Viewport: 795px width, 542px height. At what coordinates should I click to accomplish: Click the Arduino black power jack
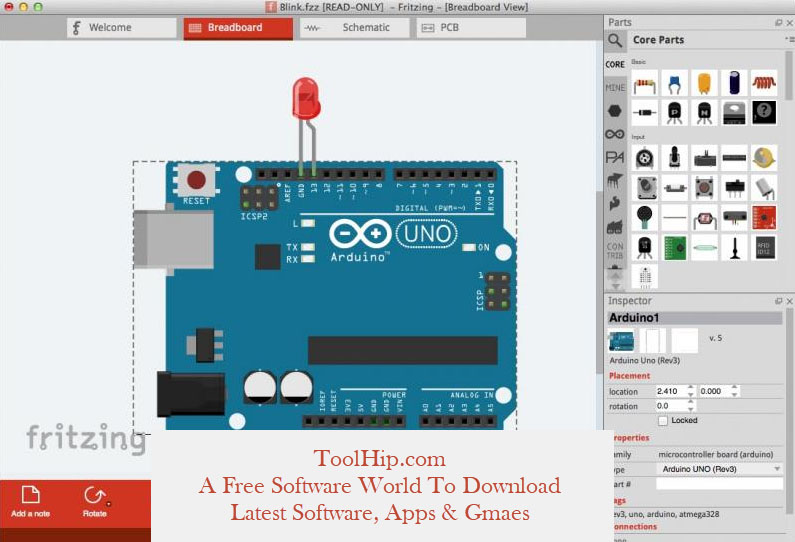click(191, 394)
